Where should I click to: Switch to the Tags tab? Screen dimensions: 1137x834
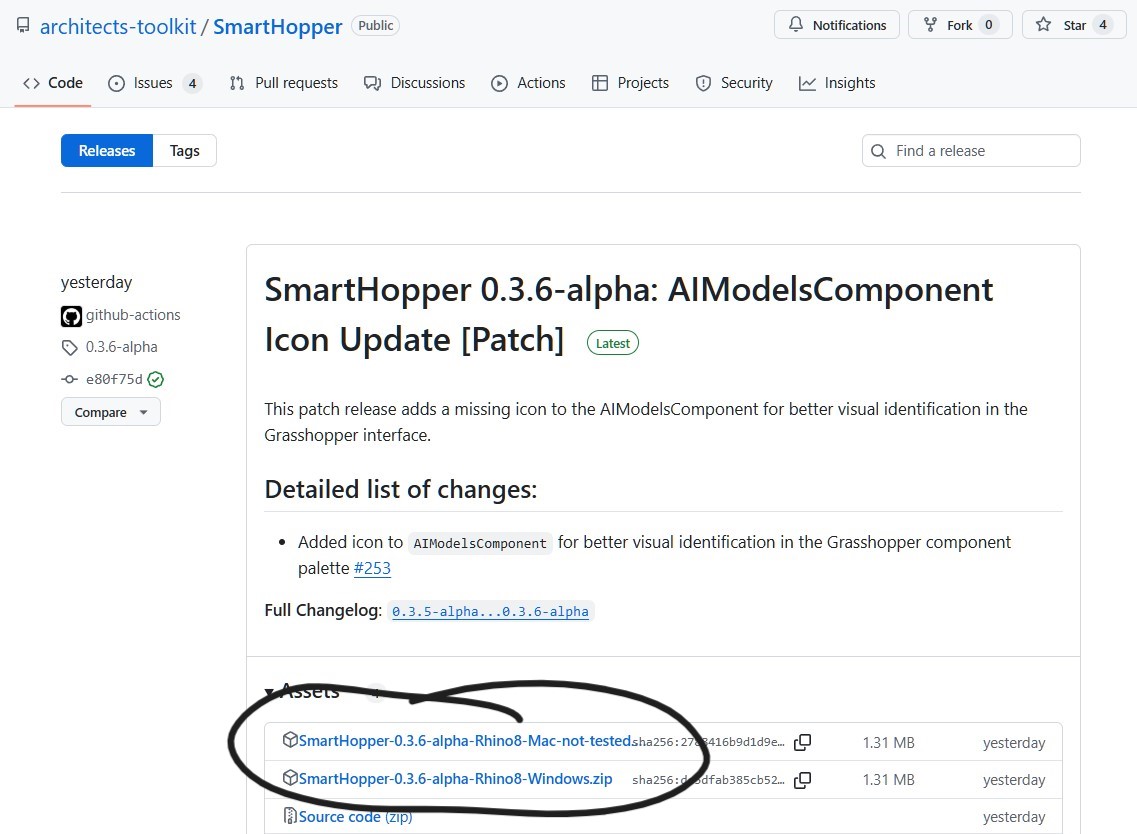184,150
